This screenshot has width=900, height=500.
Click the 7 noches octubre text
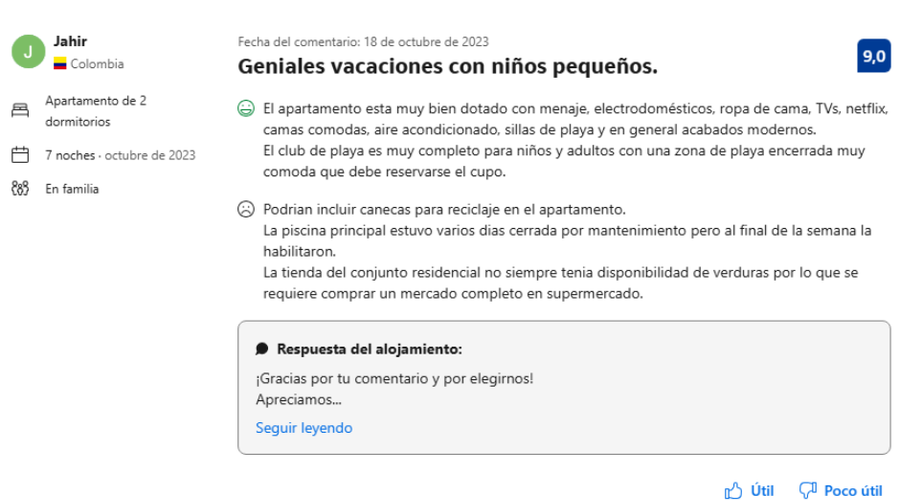pyautogui.click(x=120, y=155)
